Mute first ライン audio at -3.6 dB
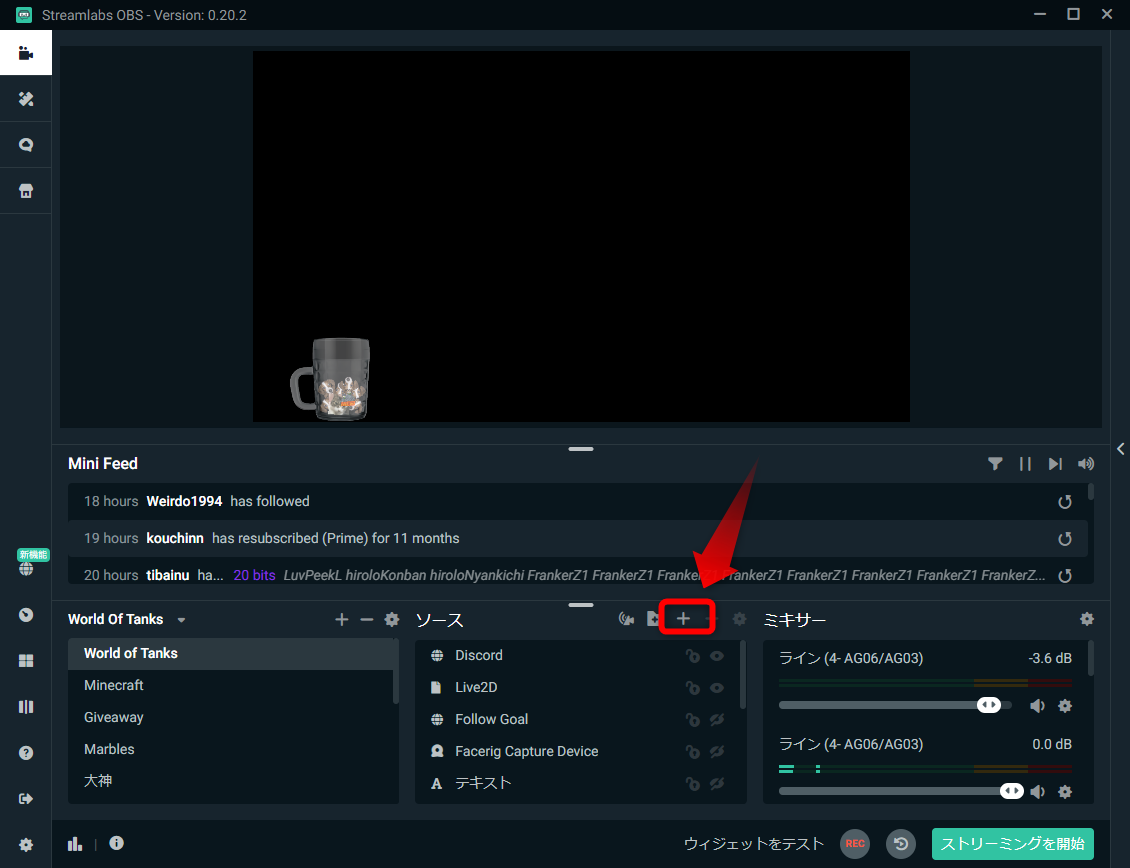 click(1037, 706)
